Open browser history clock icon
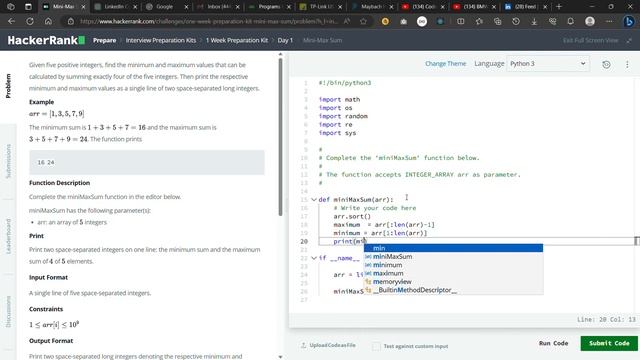 (516, 21)
